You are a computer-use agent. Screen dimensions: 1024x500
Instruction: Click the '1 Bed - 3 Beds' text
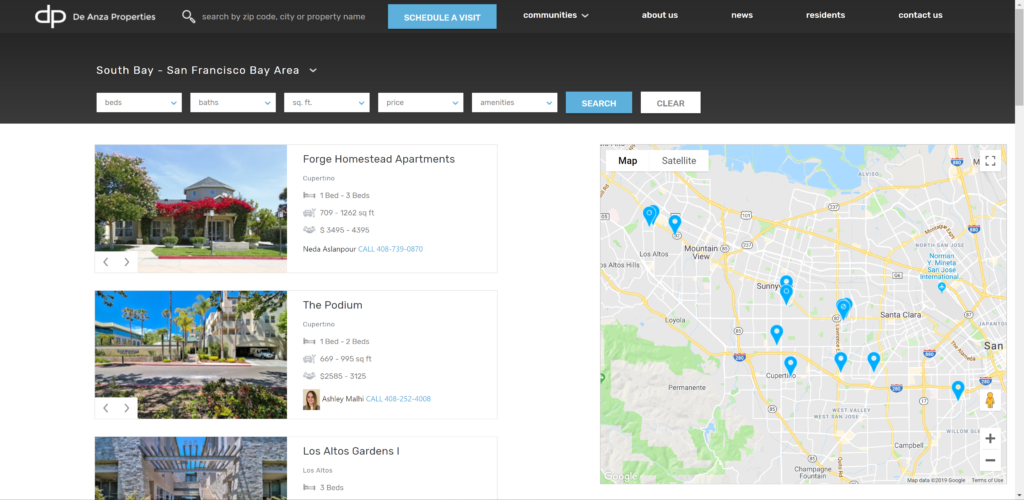[345, 195]
